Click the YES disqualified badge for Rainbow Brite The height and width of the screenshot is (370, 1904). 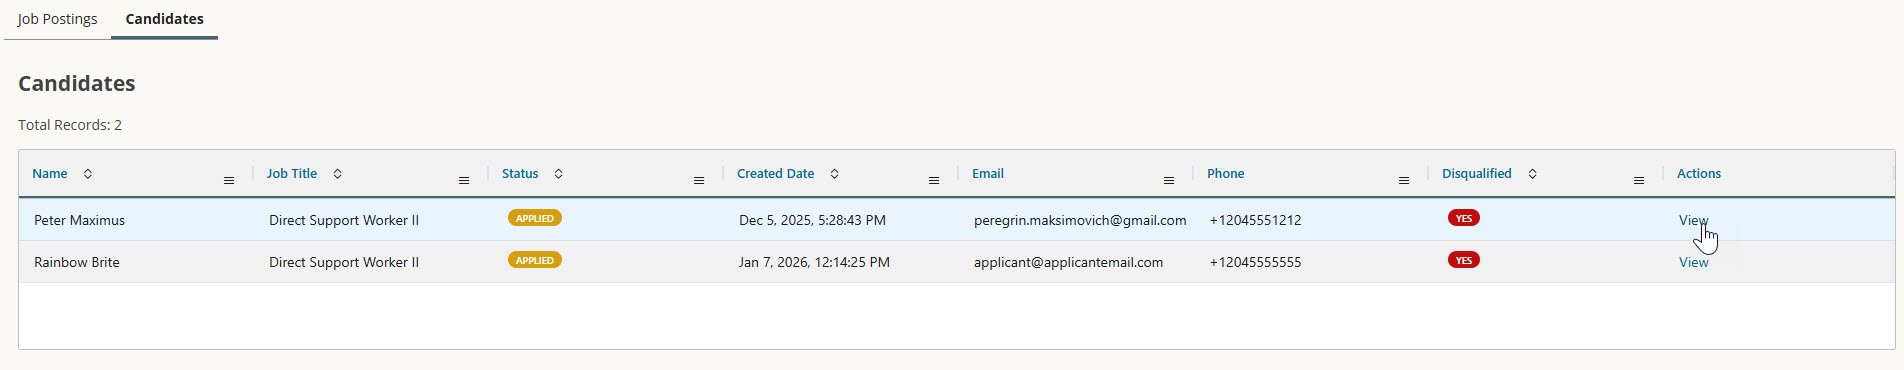(1464, 260)
